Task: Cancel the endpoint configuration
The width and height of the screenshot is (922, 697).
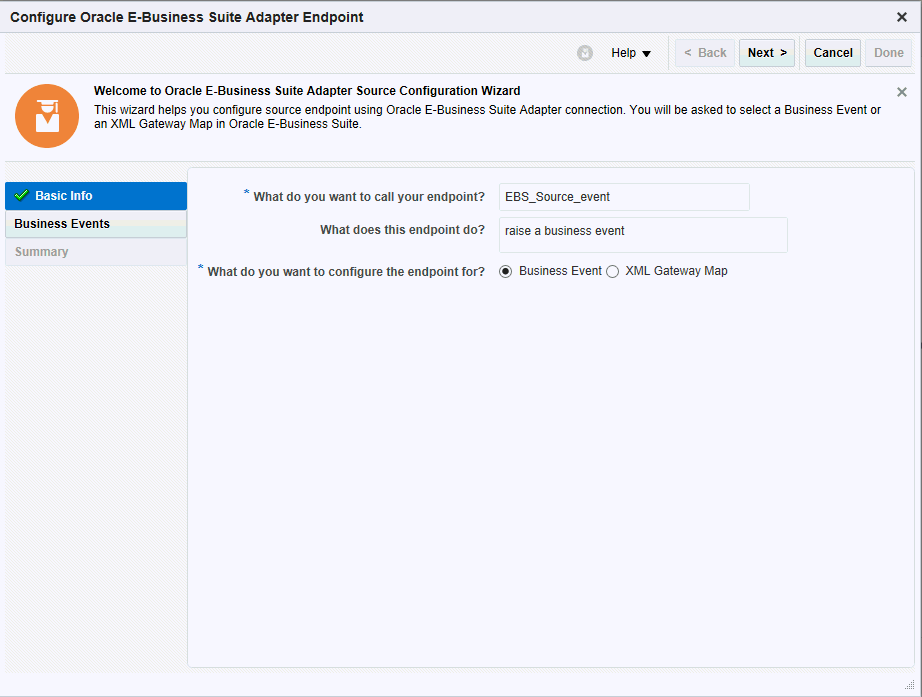Action: (833, 53)
